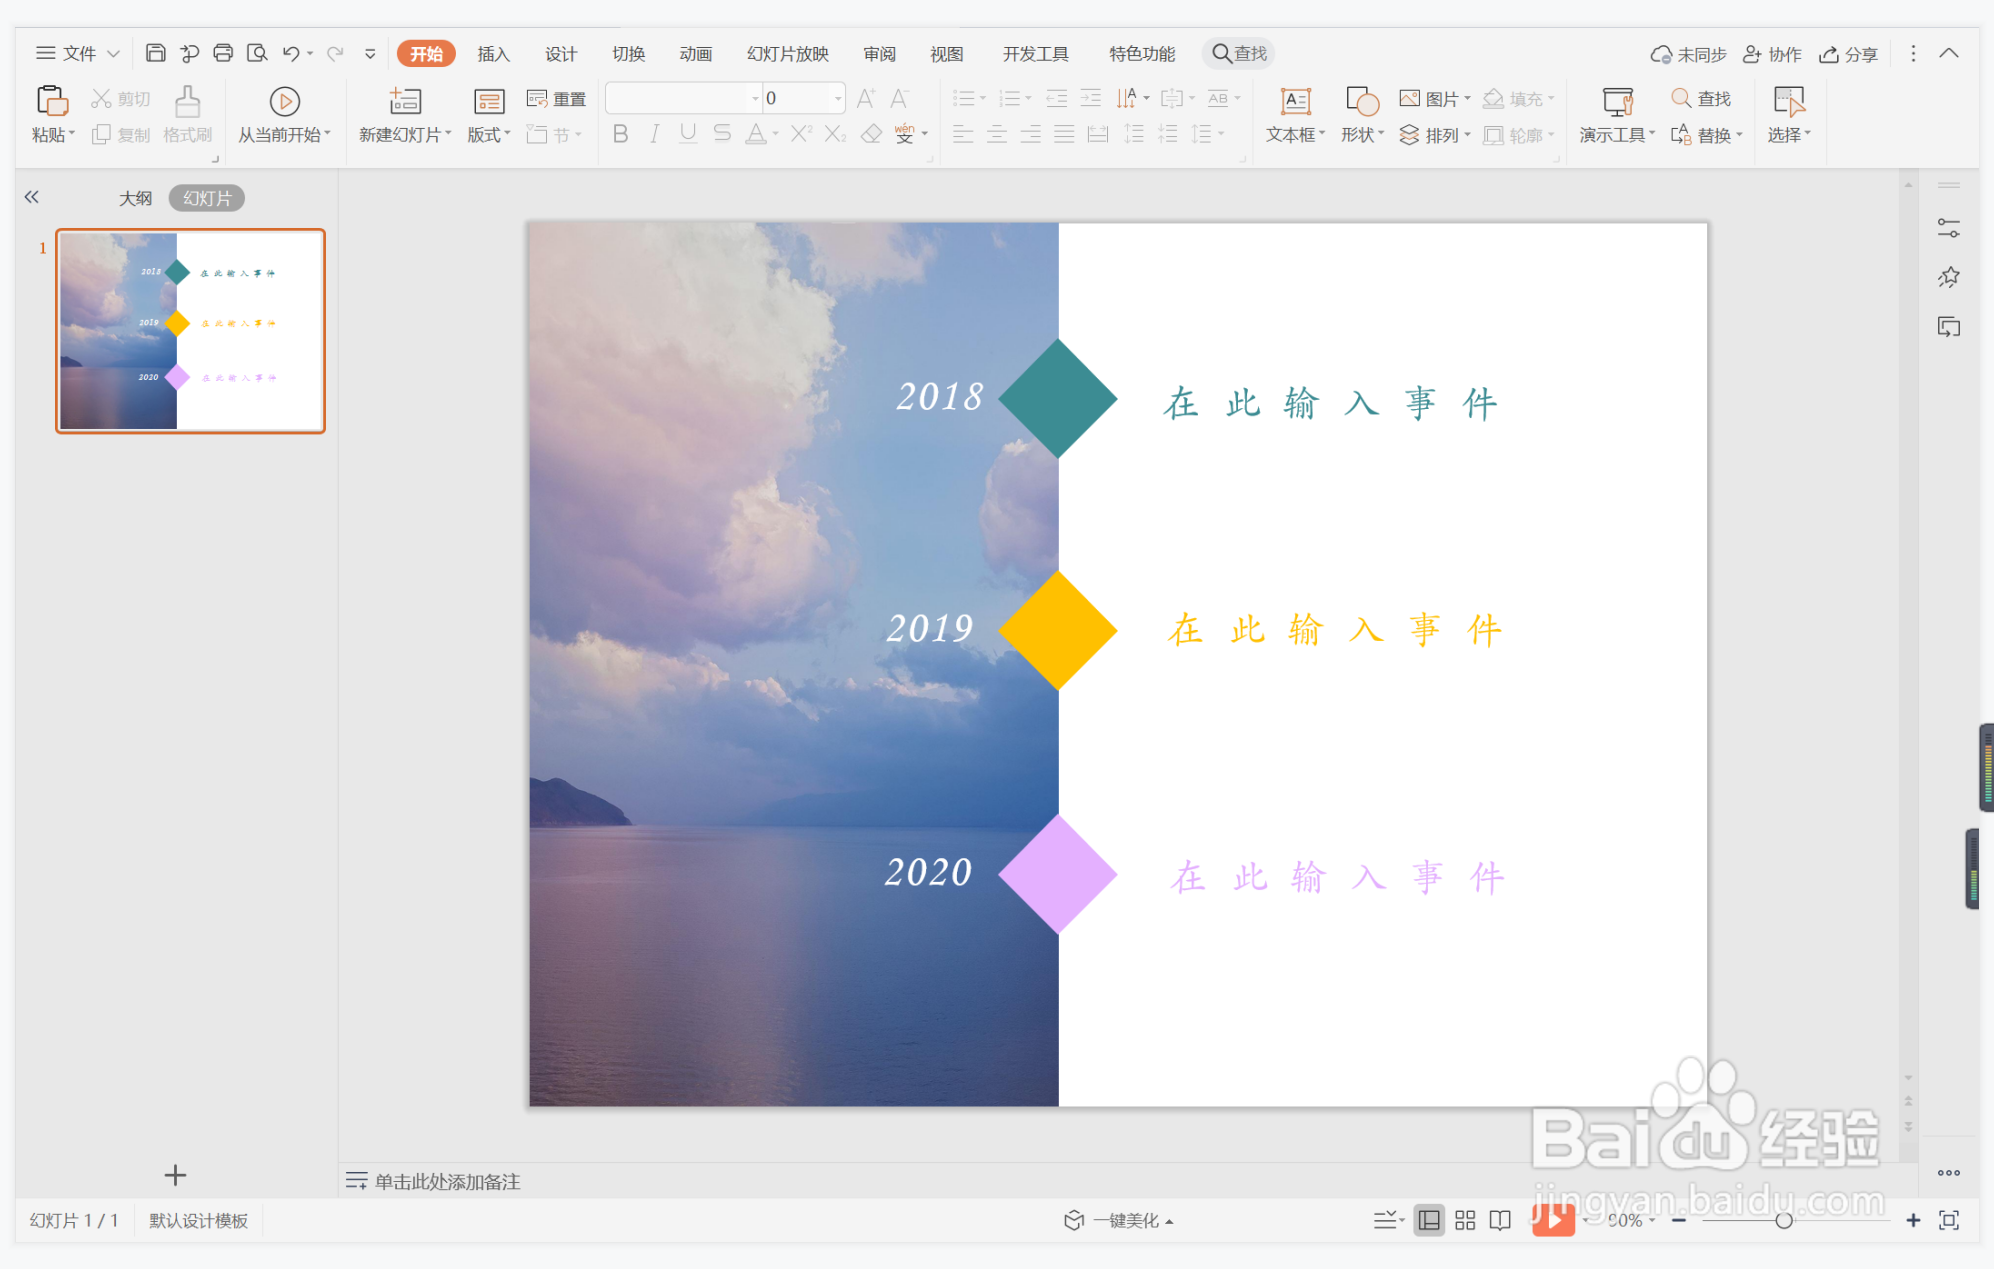Switch to the 大纲 outline panel tab
Viewport: 1994px width, 1269px height.
pyautogui.click(x=135, y=197)
